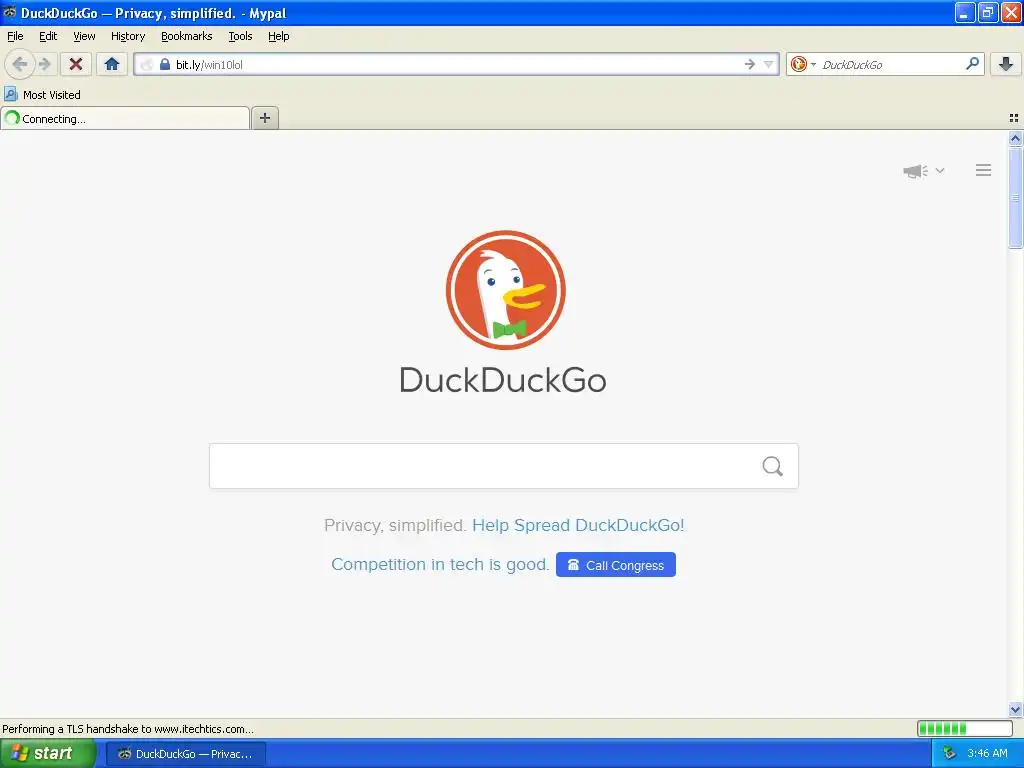Click the scrollbar up arrow
This screenshot has width=1024, height=768.
pyautogui.click(x=1015, y=138)
